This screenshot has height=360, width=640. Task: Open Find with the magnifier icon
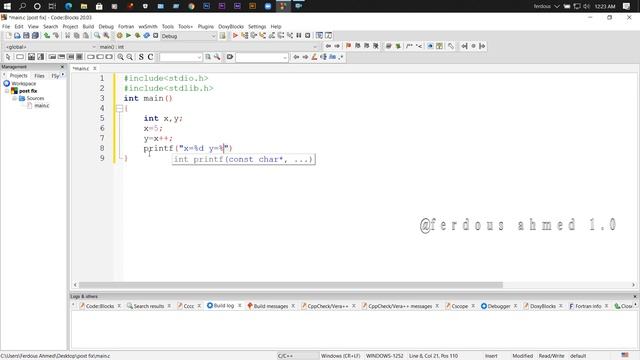(97, 36)
